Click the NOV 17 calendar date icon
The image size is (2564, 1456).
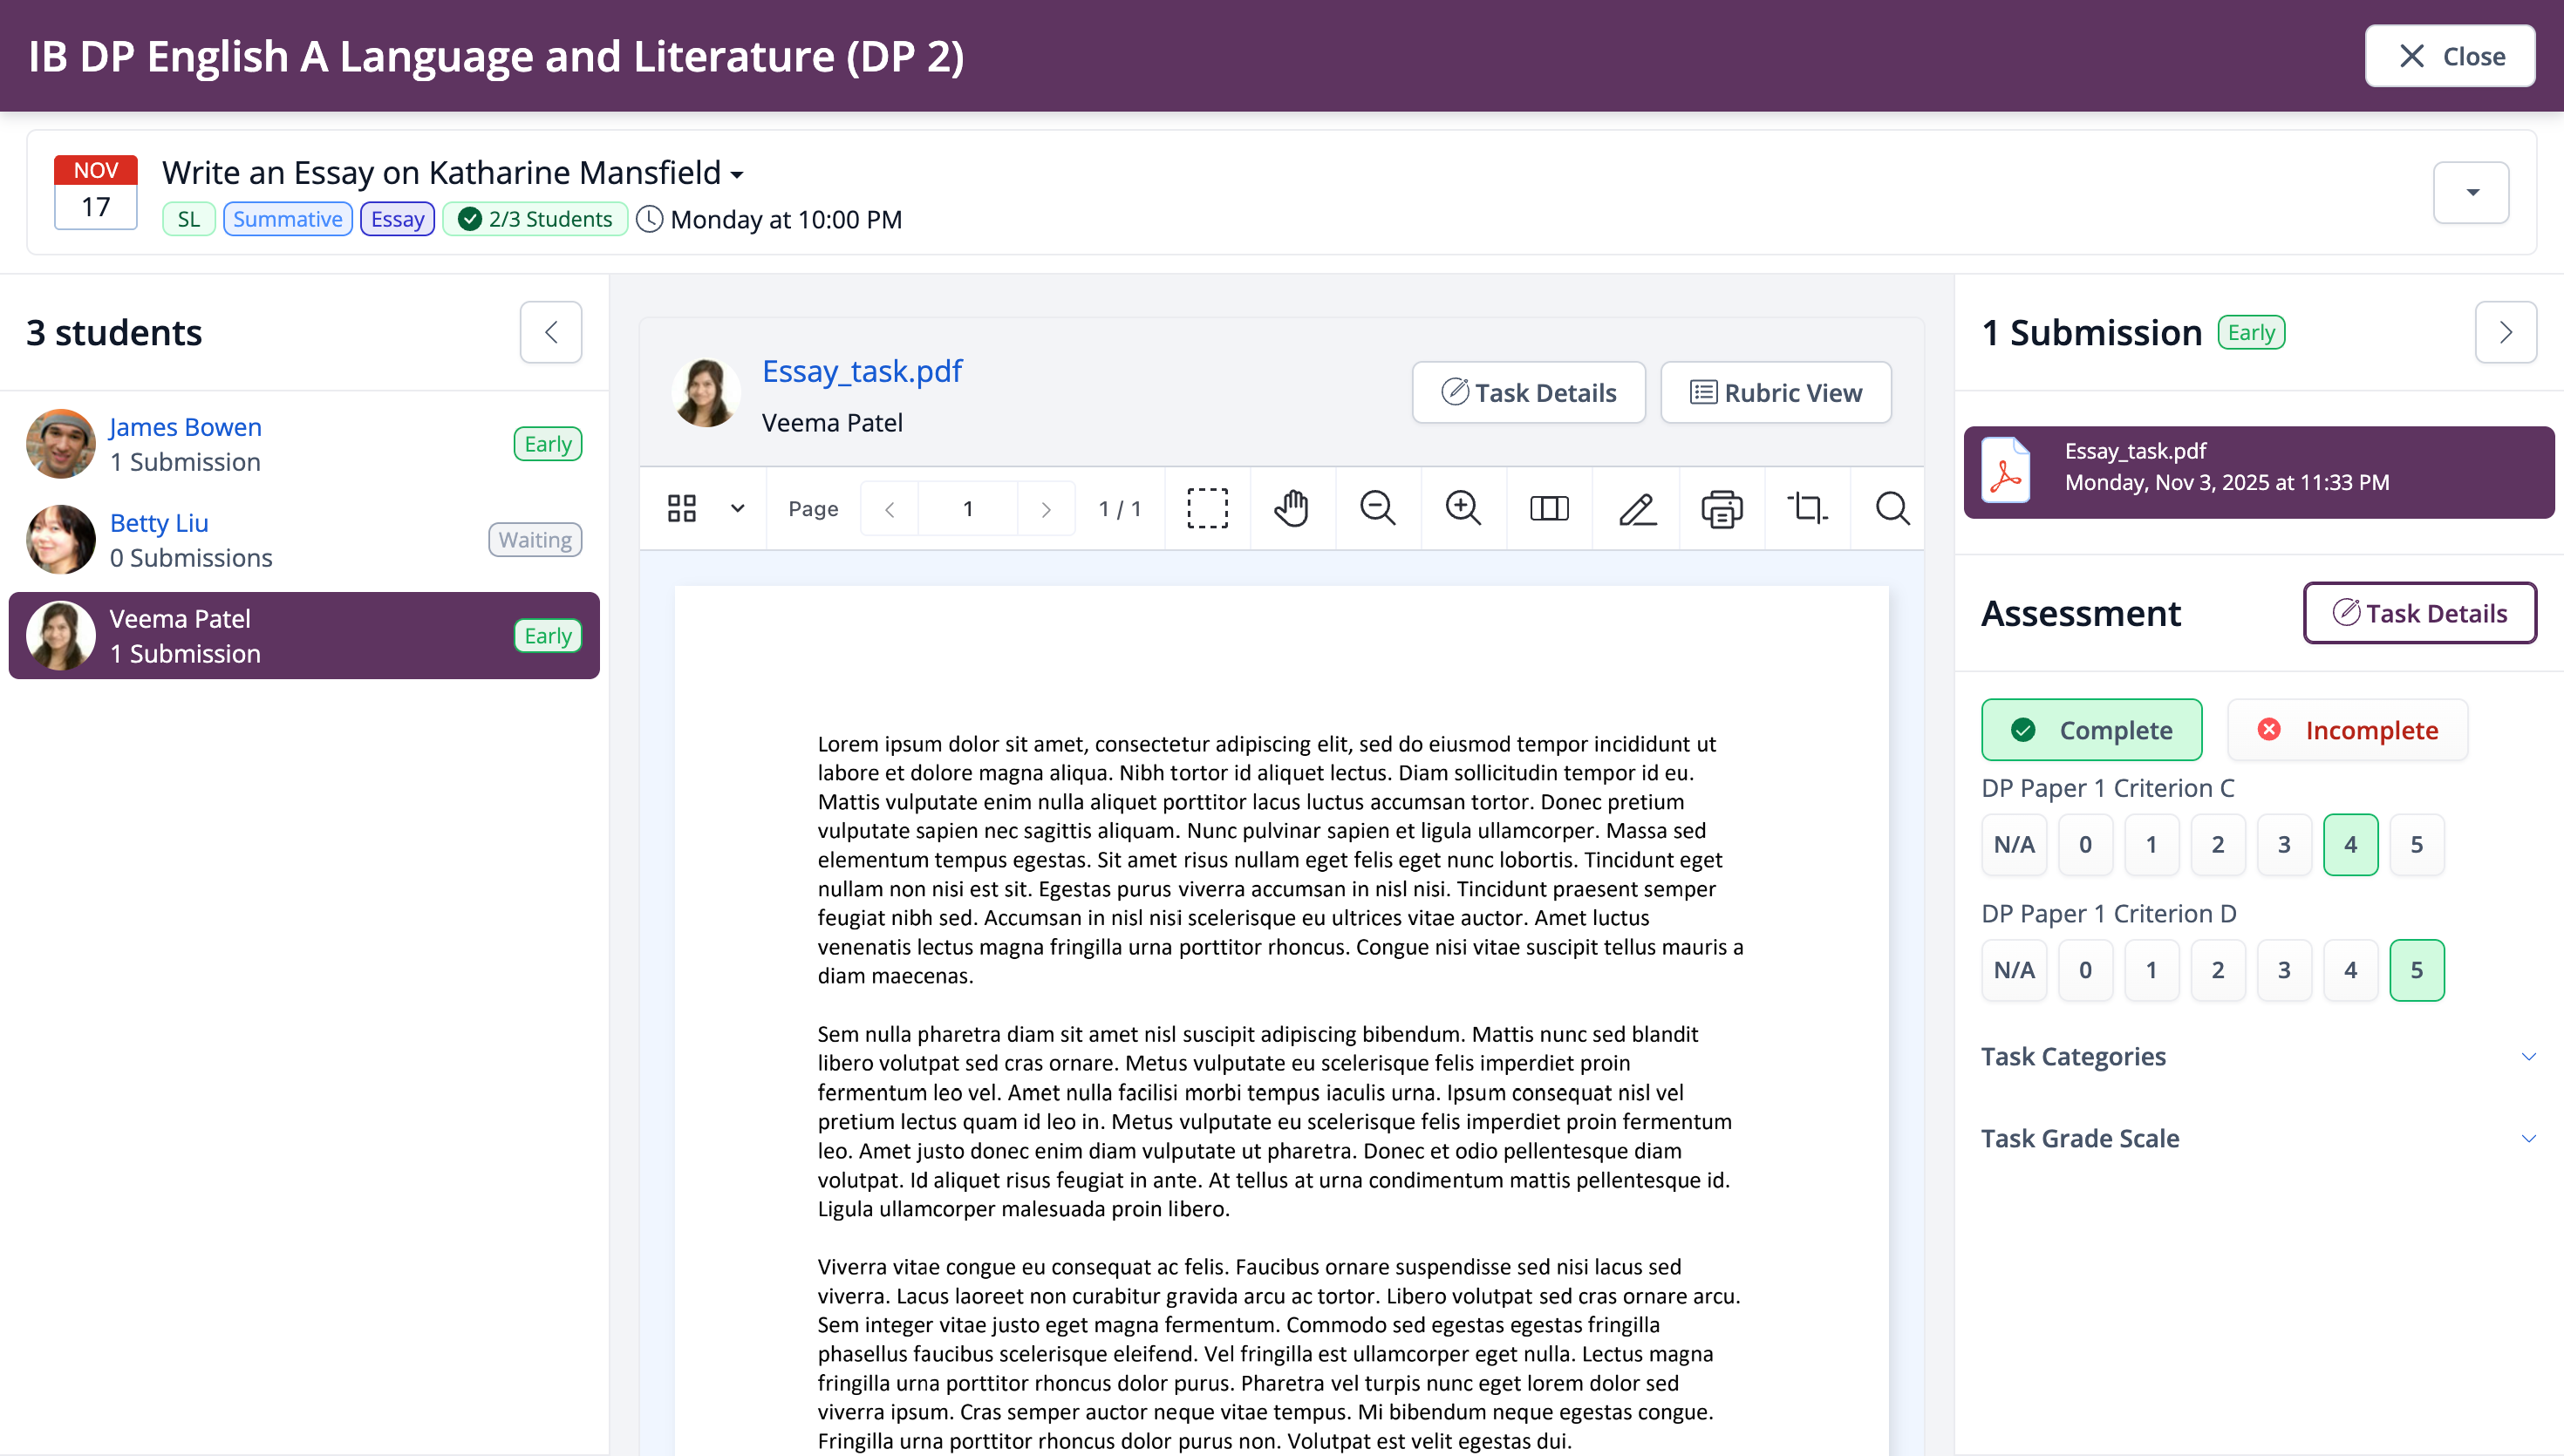pyautogui.click(x=96, y=192)
